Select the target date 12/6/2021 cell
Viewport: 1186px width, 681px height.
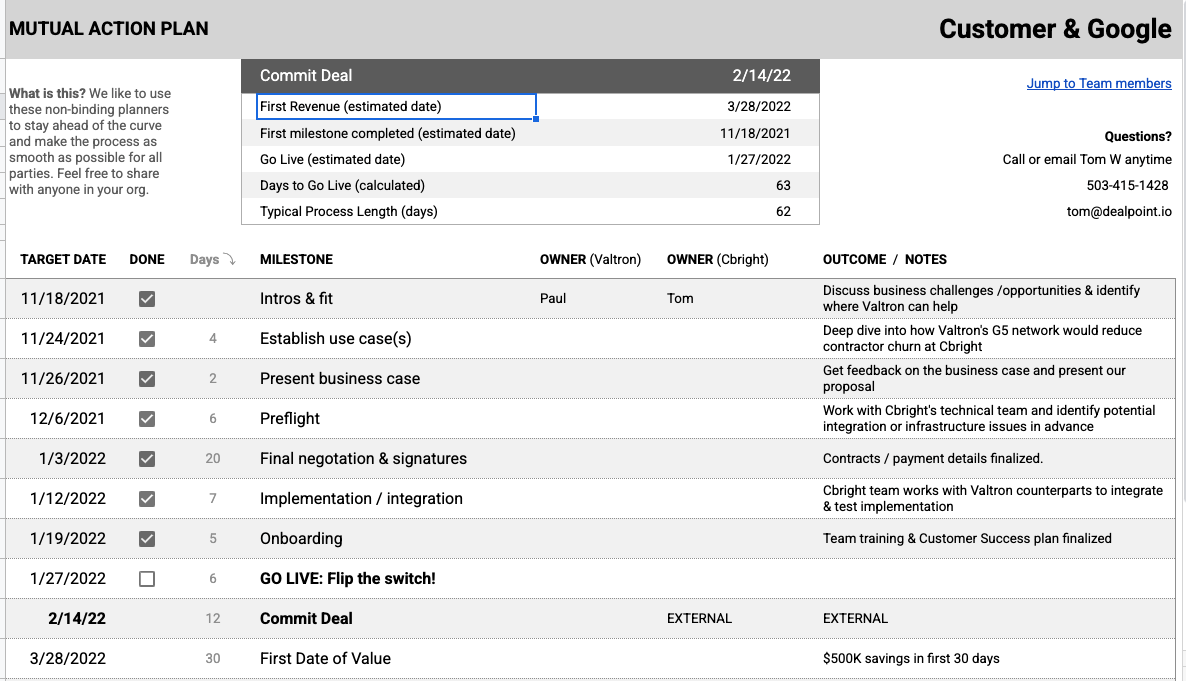[x=67, y=419]
